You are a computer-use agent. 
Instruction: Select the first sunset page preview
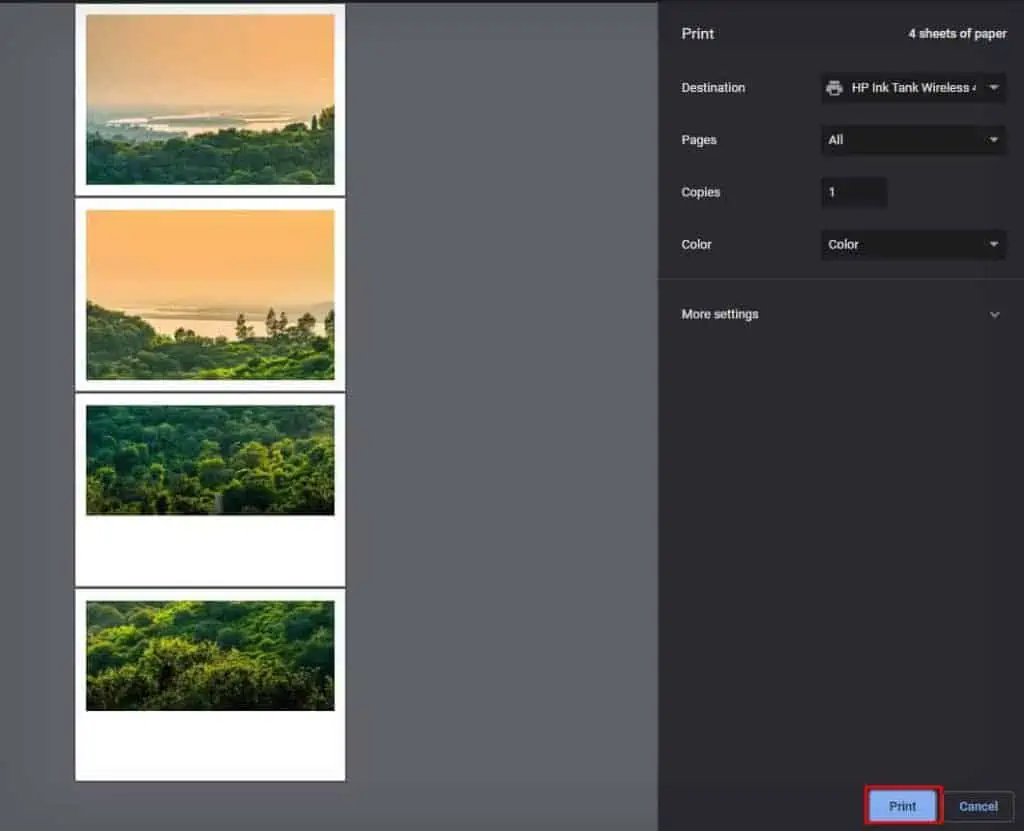211,97
